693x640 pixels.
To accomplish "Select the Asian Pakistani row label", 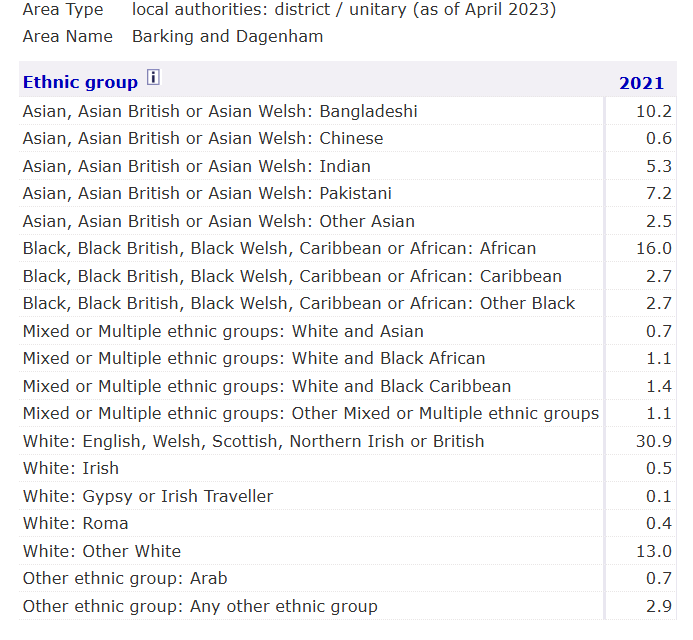I will coord(207,194).
